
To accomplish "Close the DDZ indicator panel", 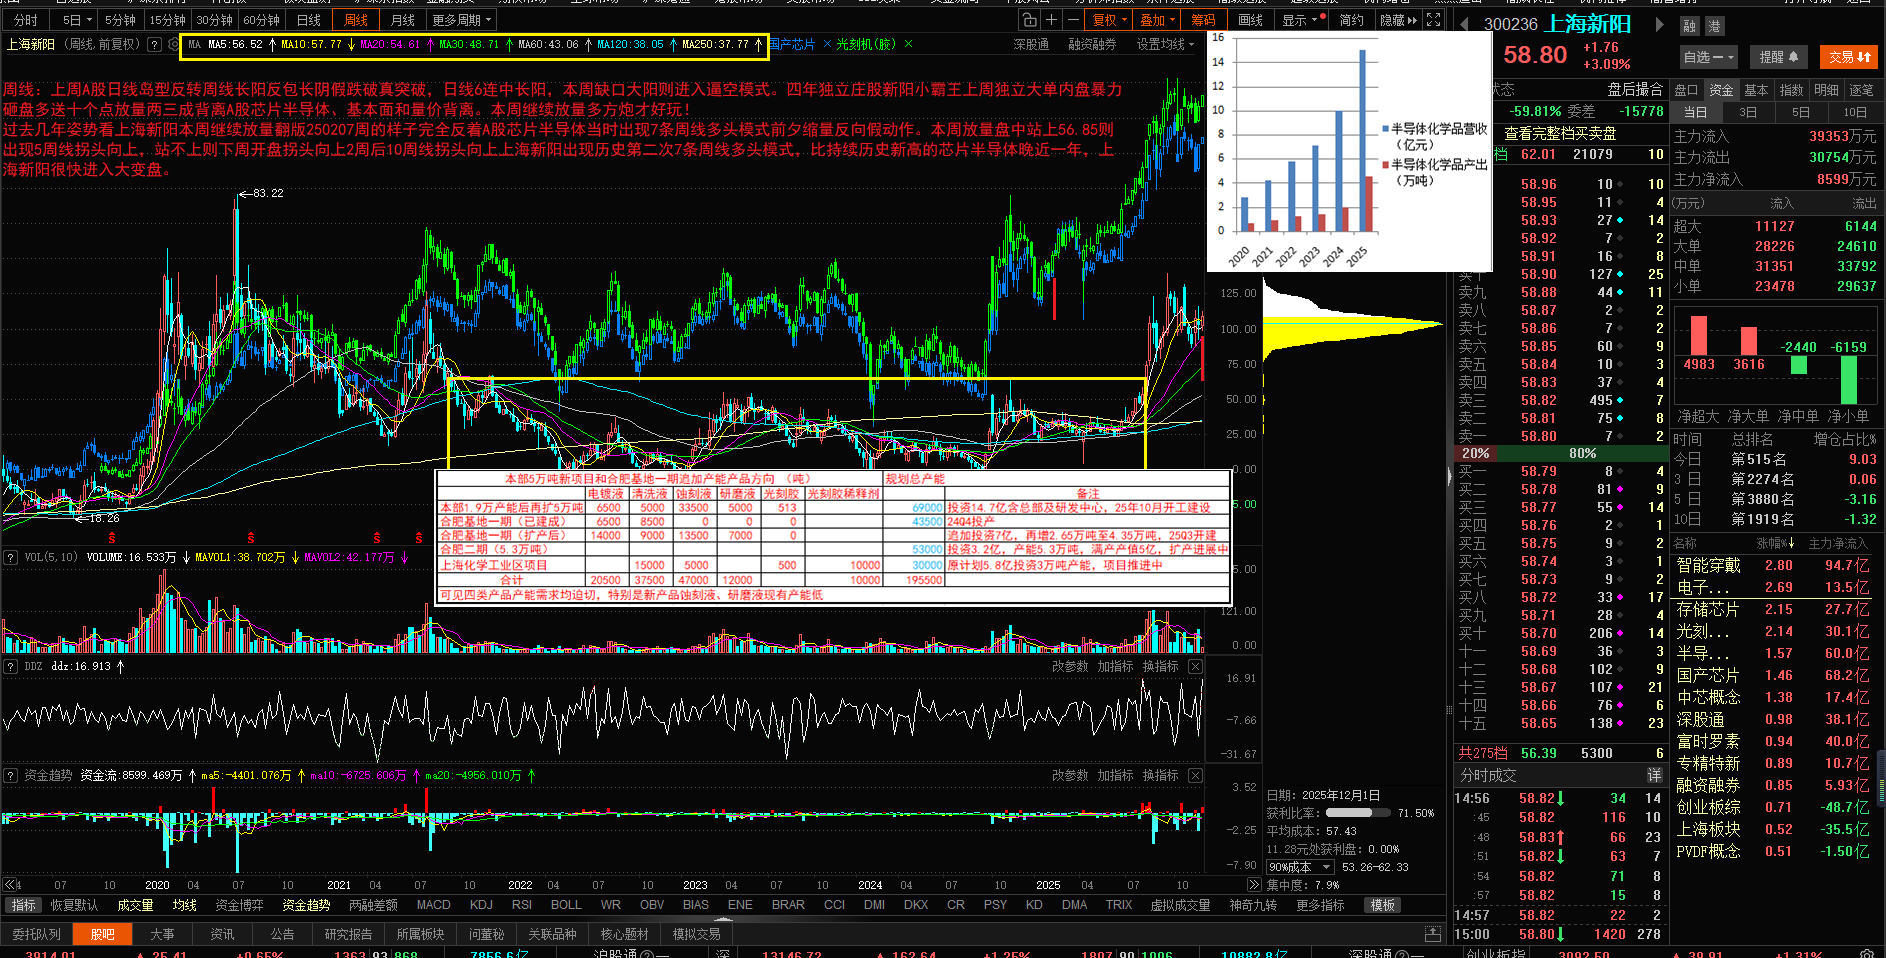I will coord(1195,666).
